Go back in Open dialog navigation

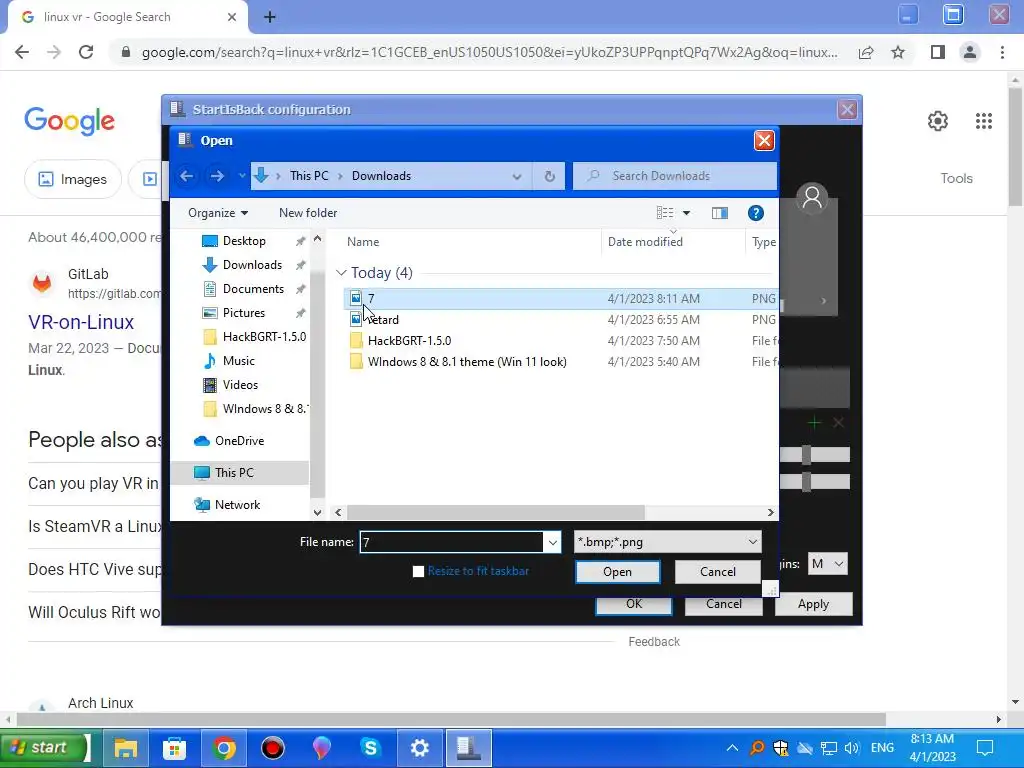click(x=187, y=176)
